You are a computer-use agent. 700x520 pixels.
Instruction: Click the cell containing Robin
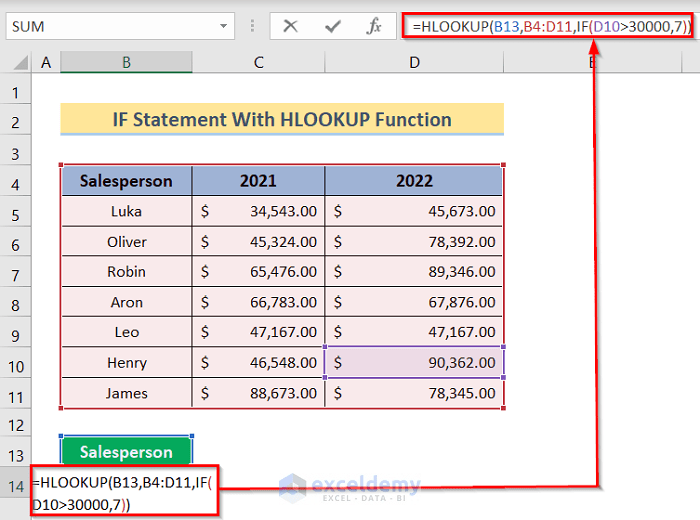click(126, 271)
